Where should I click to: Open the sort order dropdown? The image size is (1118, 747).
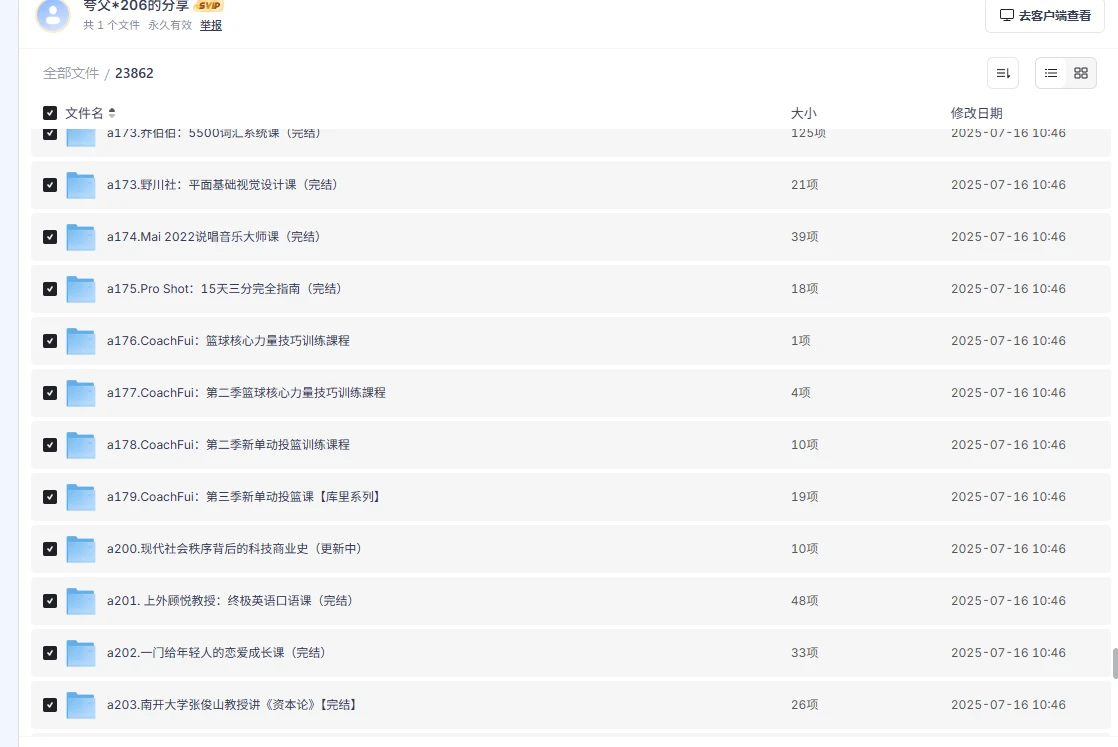pos(1002,73)
